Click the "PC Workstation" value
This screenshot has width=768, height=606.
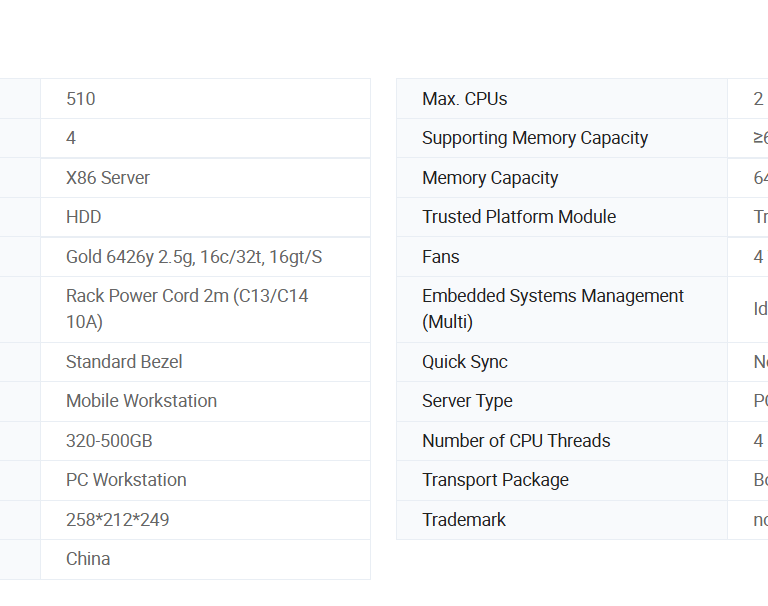(x=126, y=480)
